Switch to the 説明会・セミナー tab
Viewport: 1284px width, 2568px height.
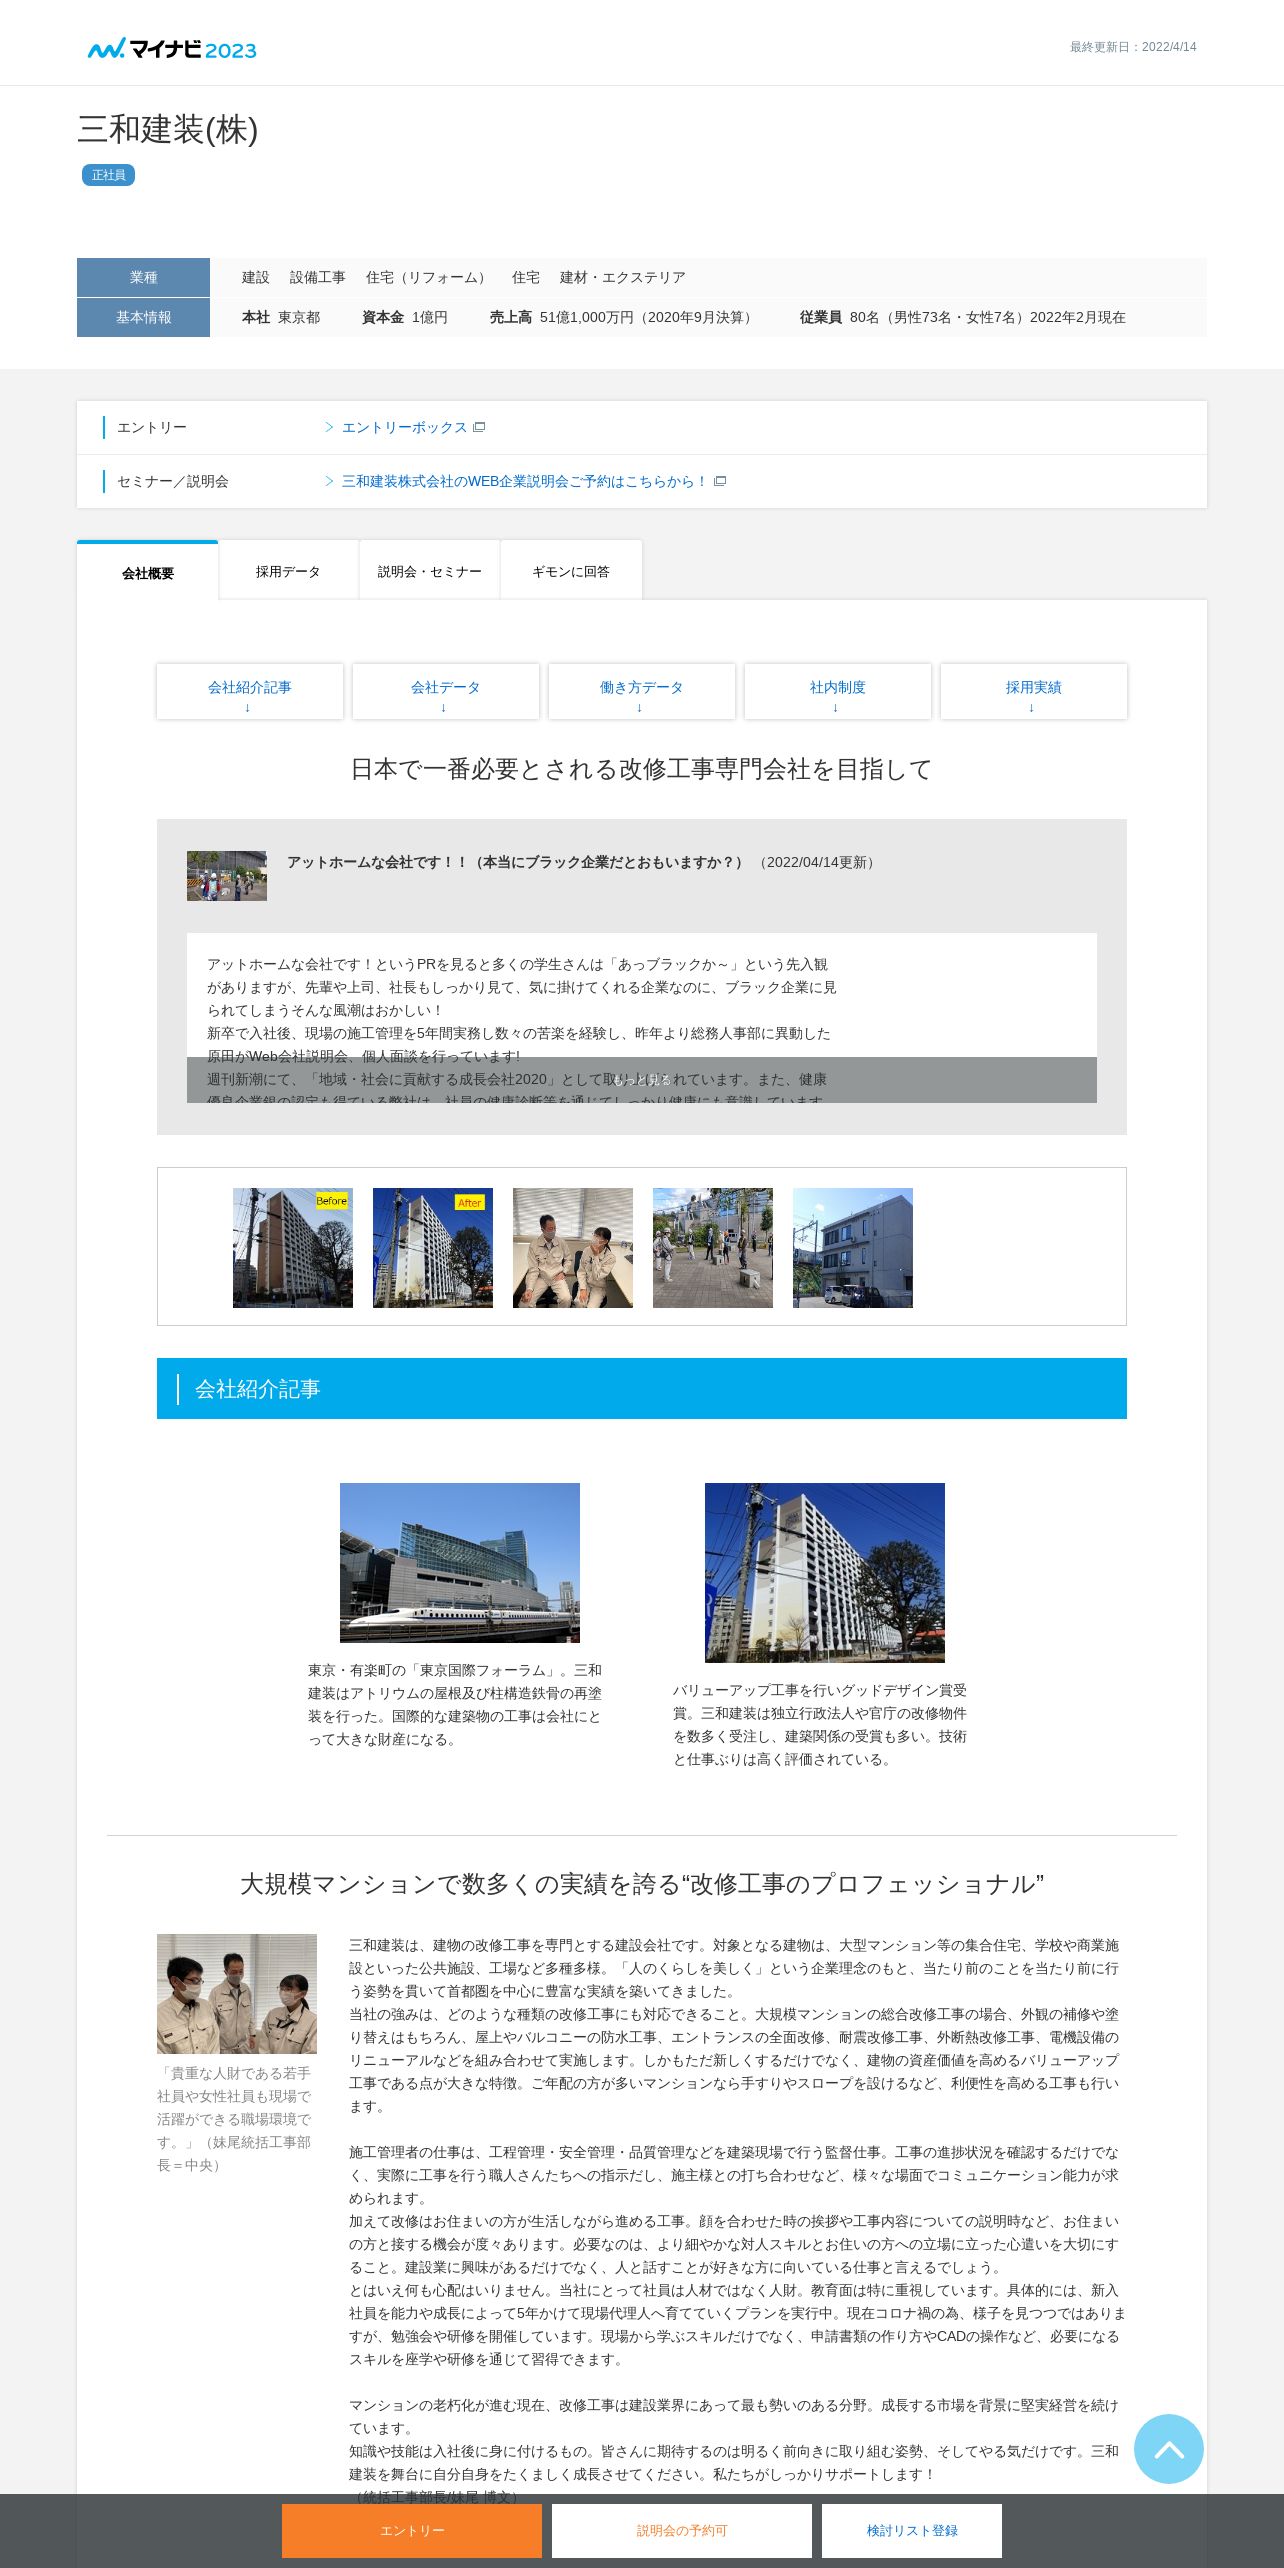pos(429,571)
